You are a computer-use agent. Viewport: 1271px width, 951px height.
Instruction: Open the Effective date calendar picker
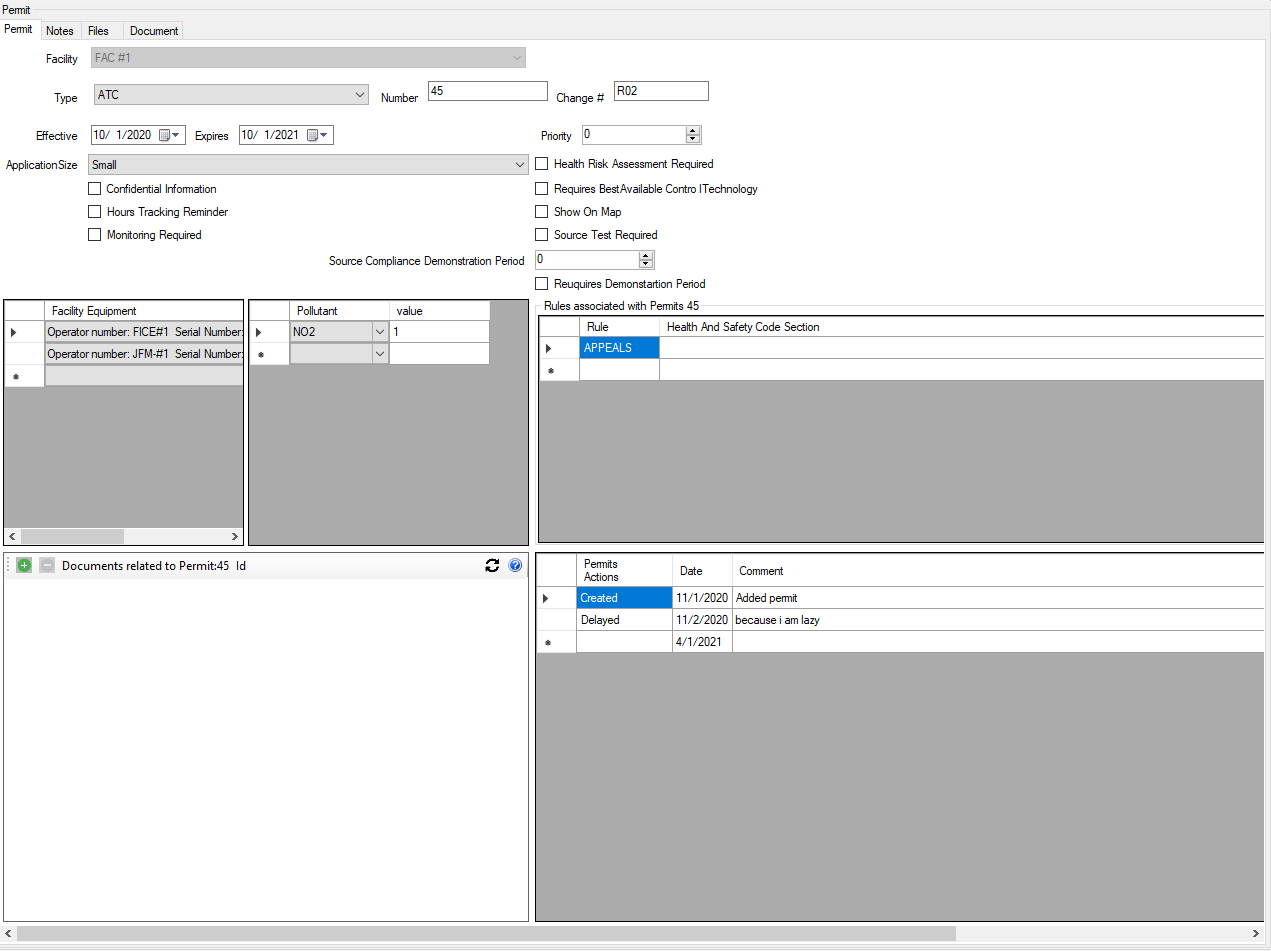170,136
